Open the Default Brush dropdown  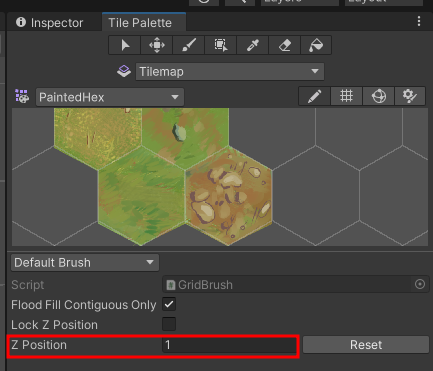pos(85,262)
